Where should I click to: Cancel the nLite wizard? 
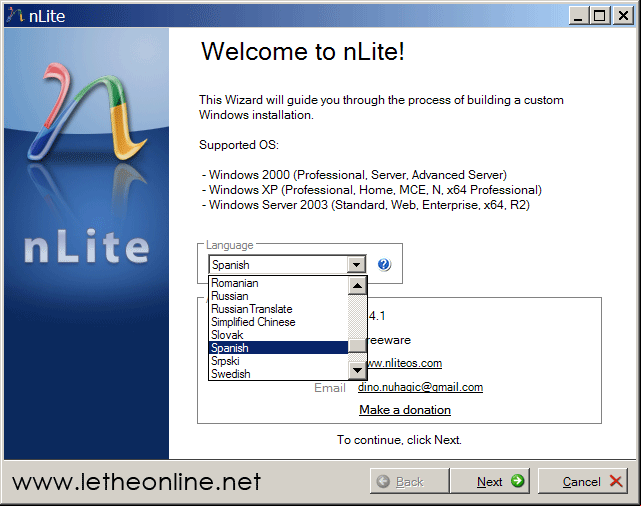pyautogui.click(x=583, y=481)
